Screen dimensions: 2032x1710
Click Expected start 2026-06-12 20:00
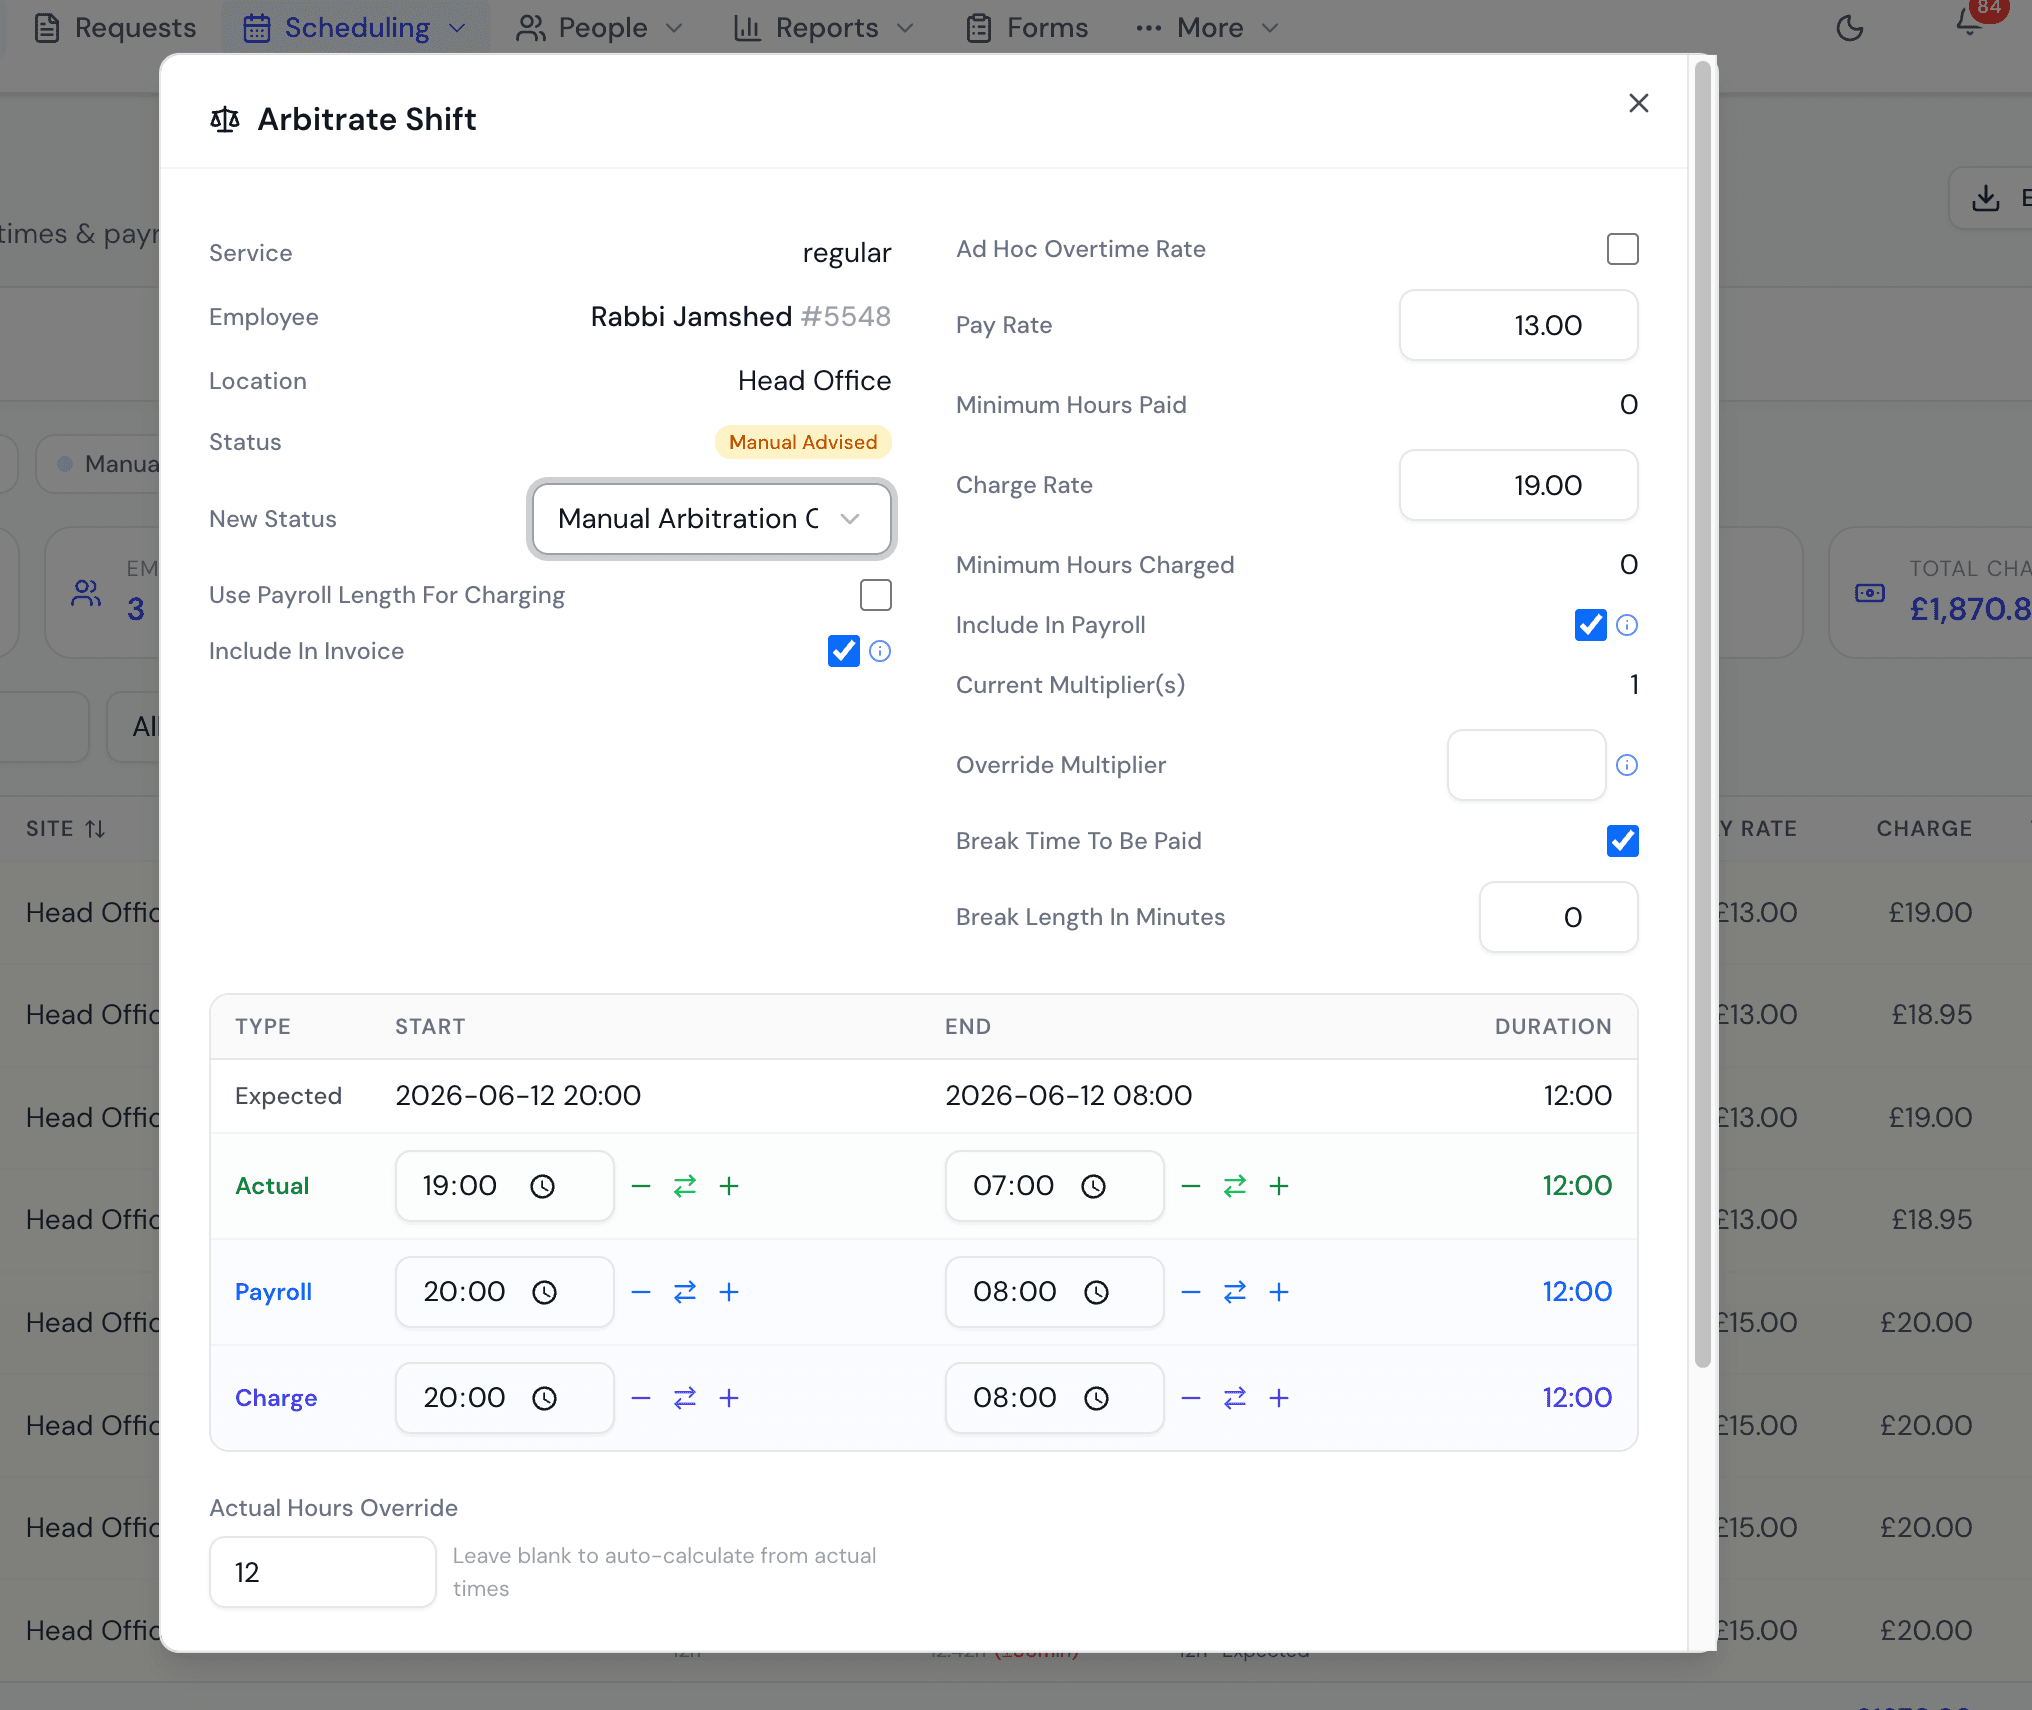coord(518,1096)
